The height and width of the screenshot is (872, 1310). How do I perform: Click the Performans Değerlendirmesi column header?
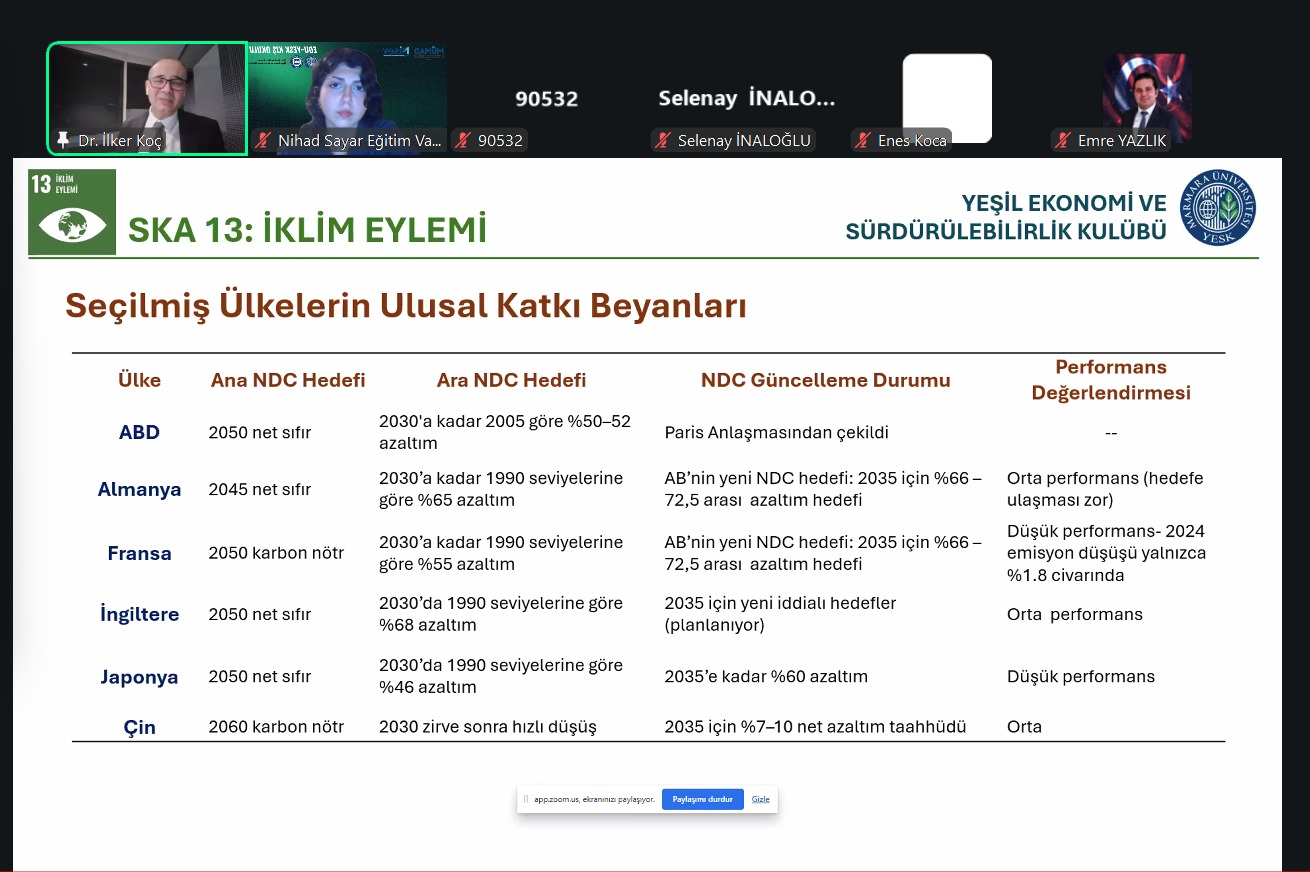(x=1110, y=380)
